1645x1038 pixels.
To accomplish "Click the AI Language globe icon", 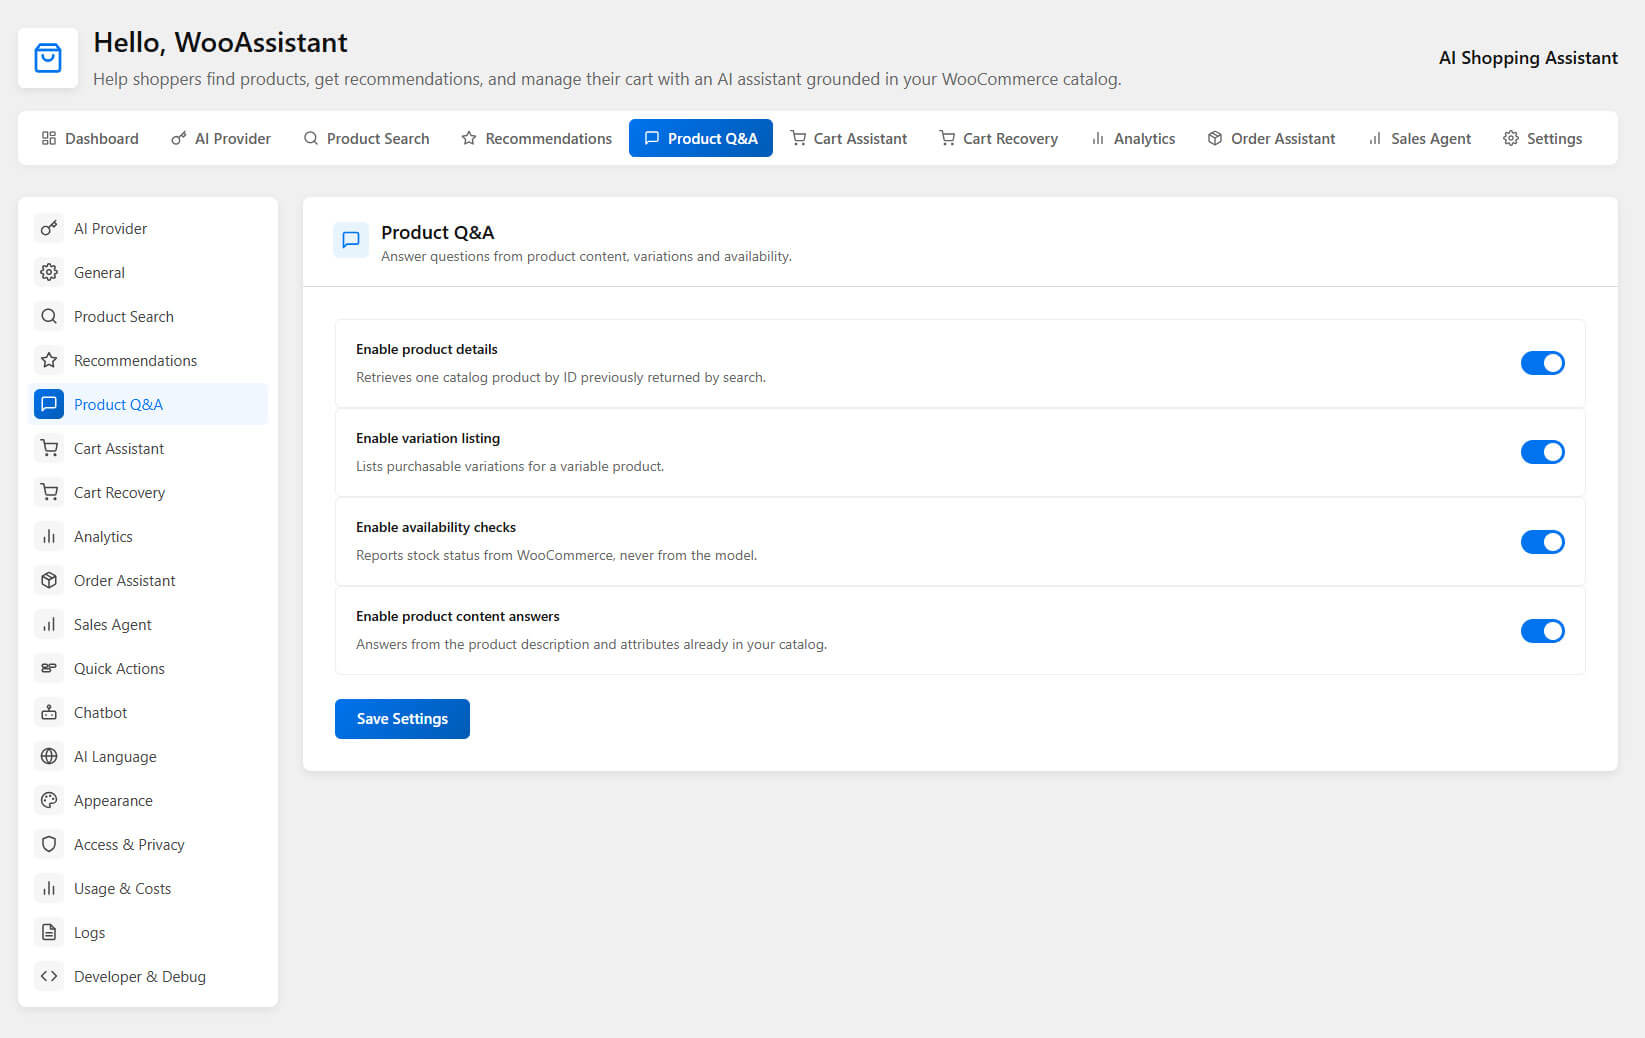I will pos(49,757).
